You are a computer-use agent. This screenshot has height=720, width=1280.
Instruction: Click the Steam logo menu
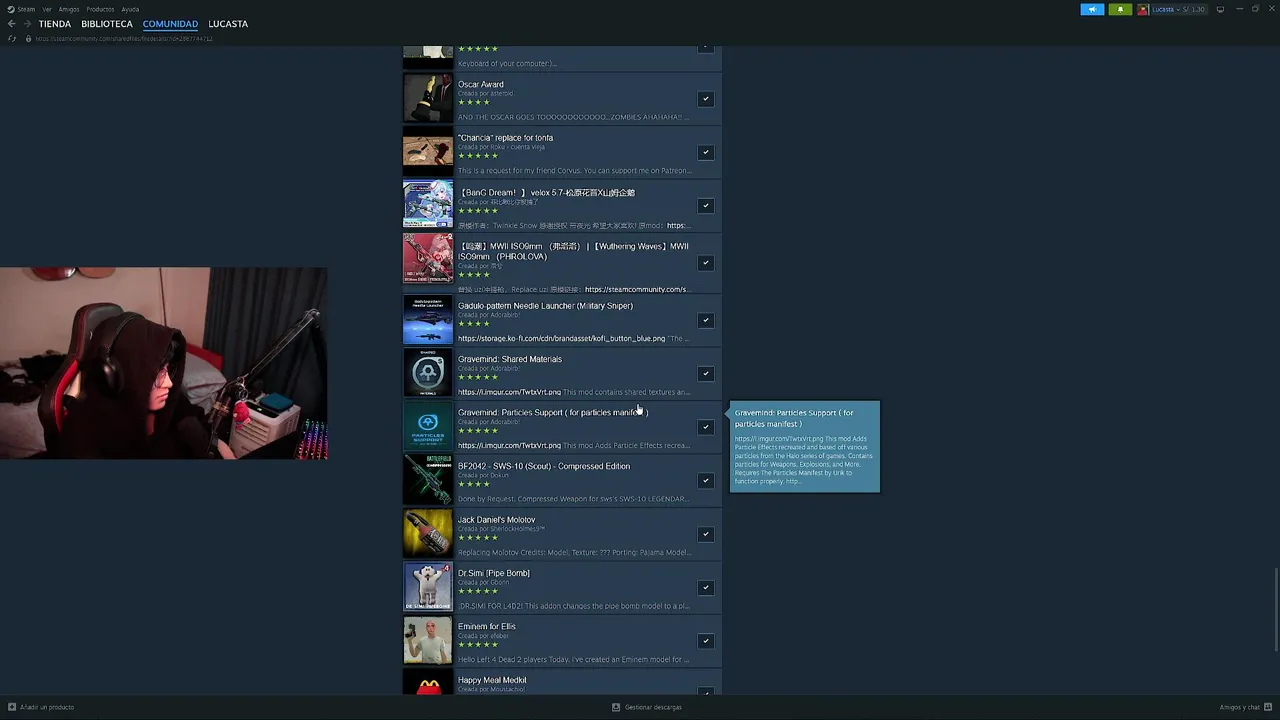click(x=20, y=9)
